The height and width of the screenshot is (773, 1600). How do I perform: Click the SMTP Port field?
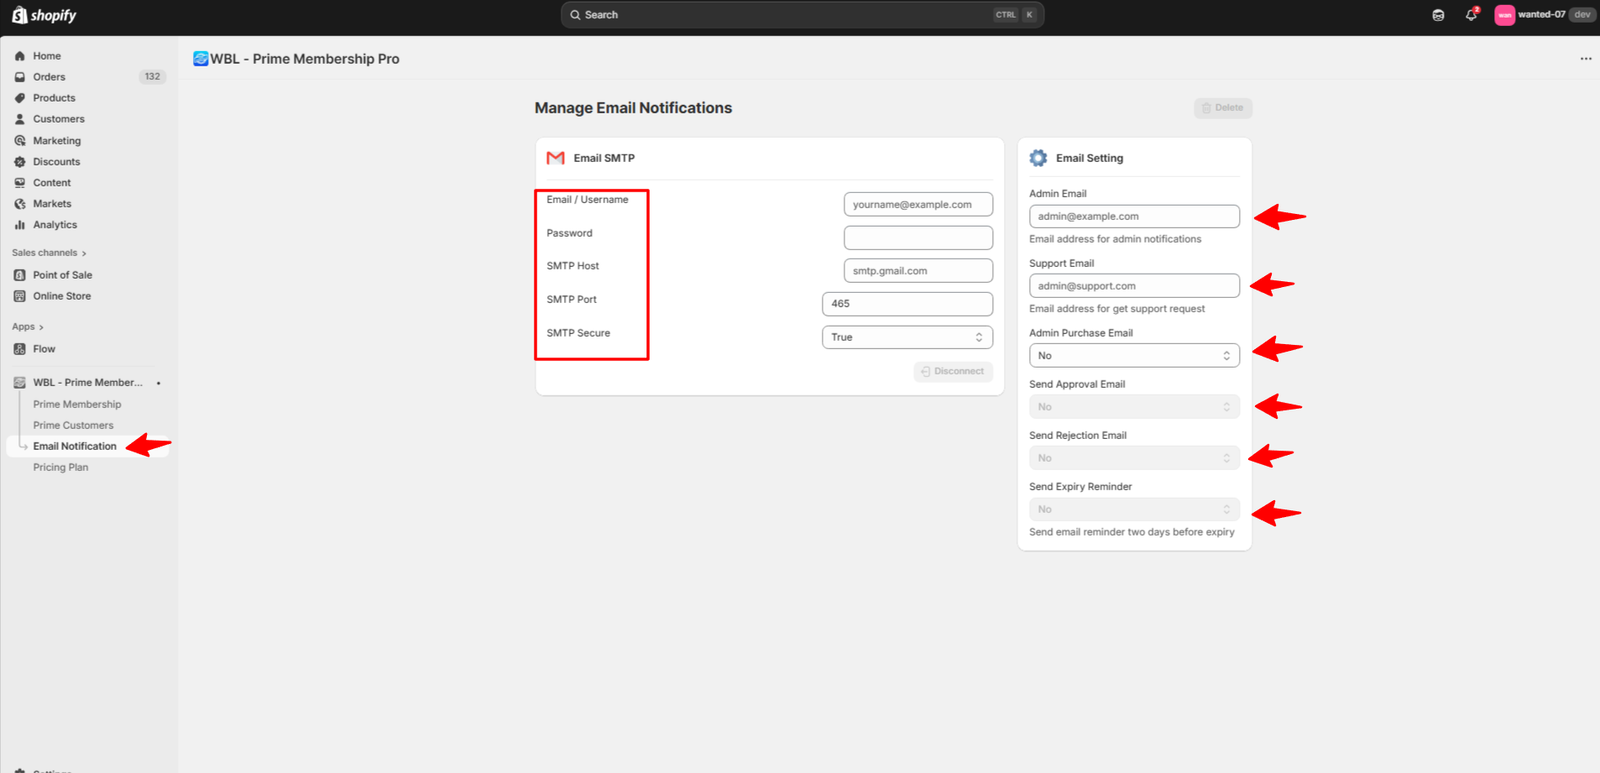tap(907, 304)
